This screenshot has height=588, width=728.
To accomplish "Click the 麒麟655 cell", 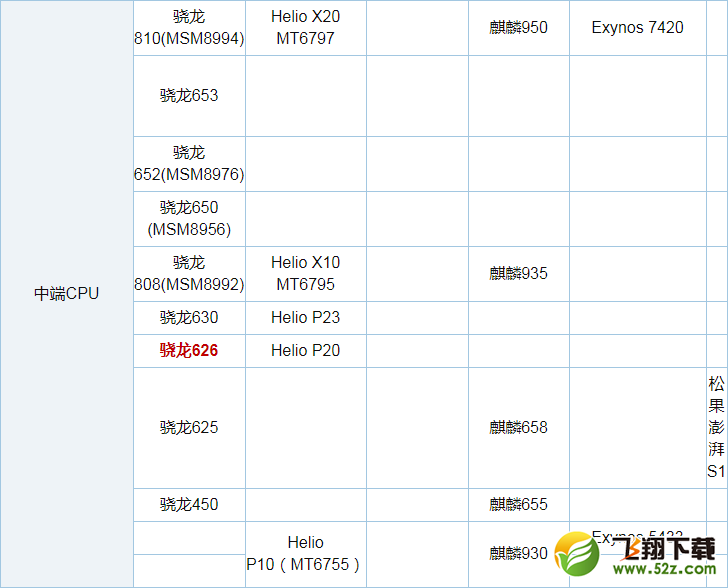I will pos(519,504).
